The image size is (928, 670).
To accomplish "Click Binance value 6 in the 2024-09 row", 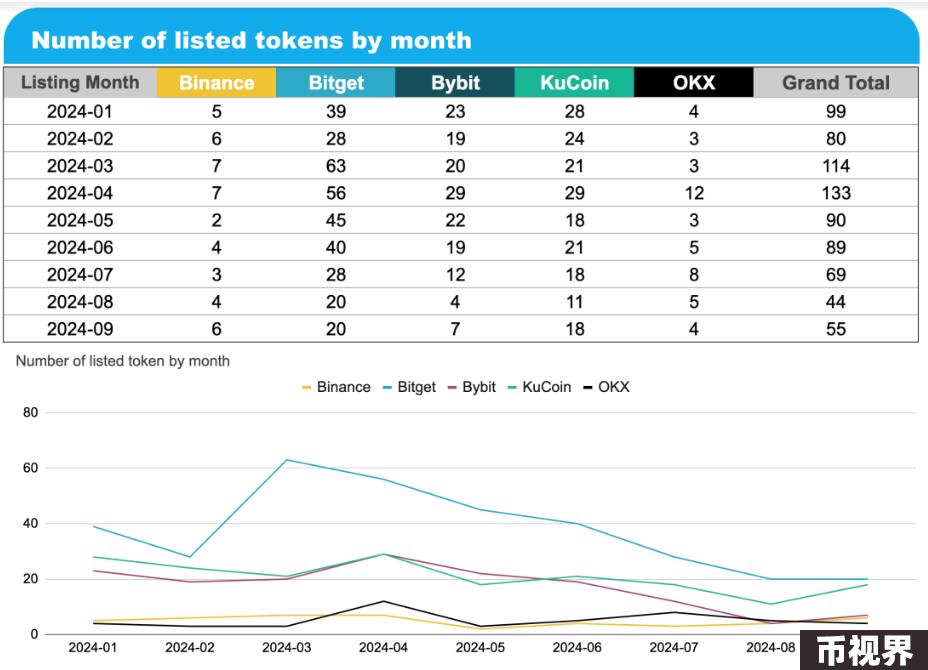I will [217, 329].
